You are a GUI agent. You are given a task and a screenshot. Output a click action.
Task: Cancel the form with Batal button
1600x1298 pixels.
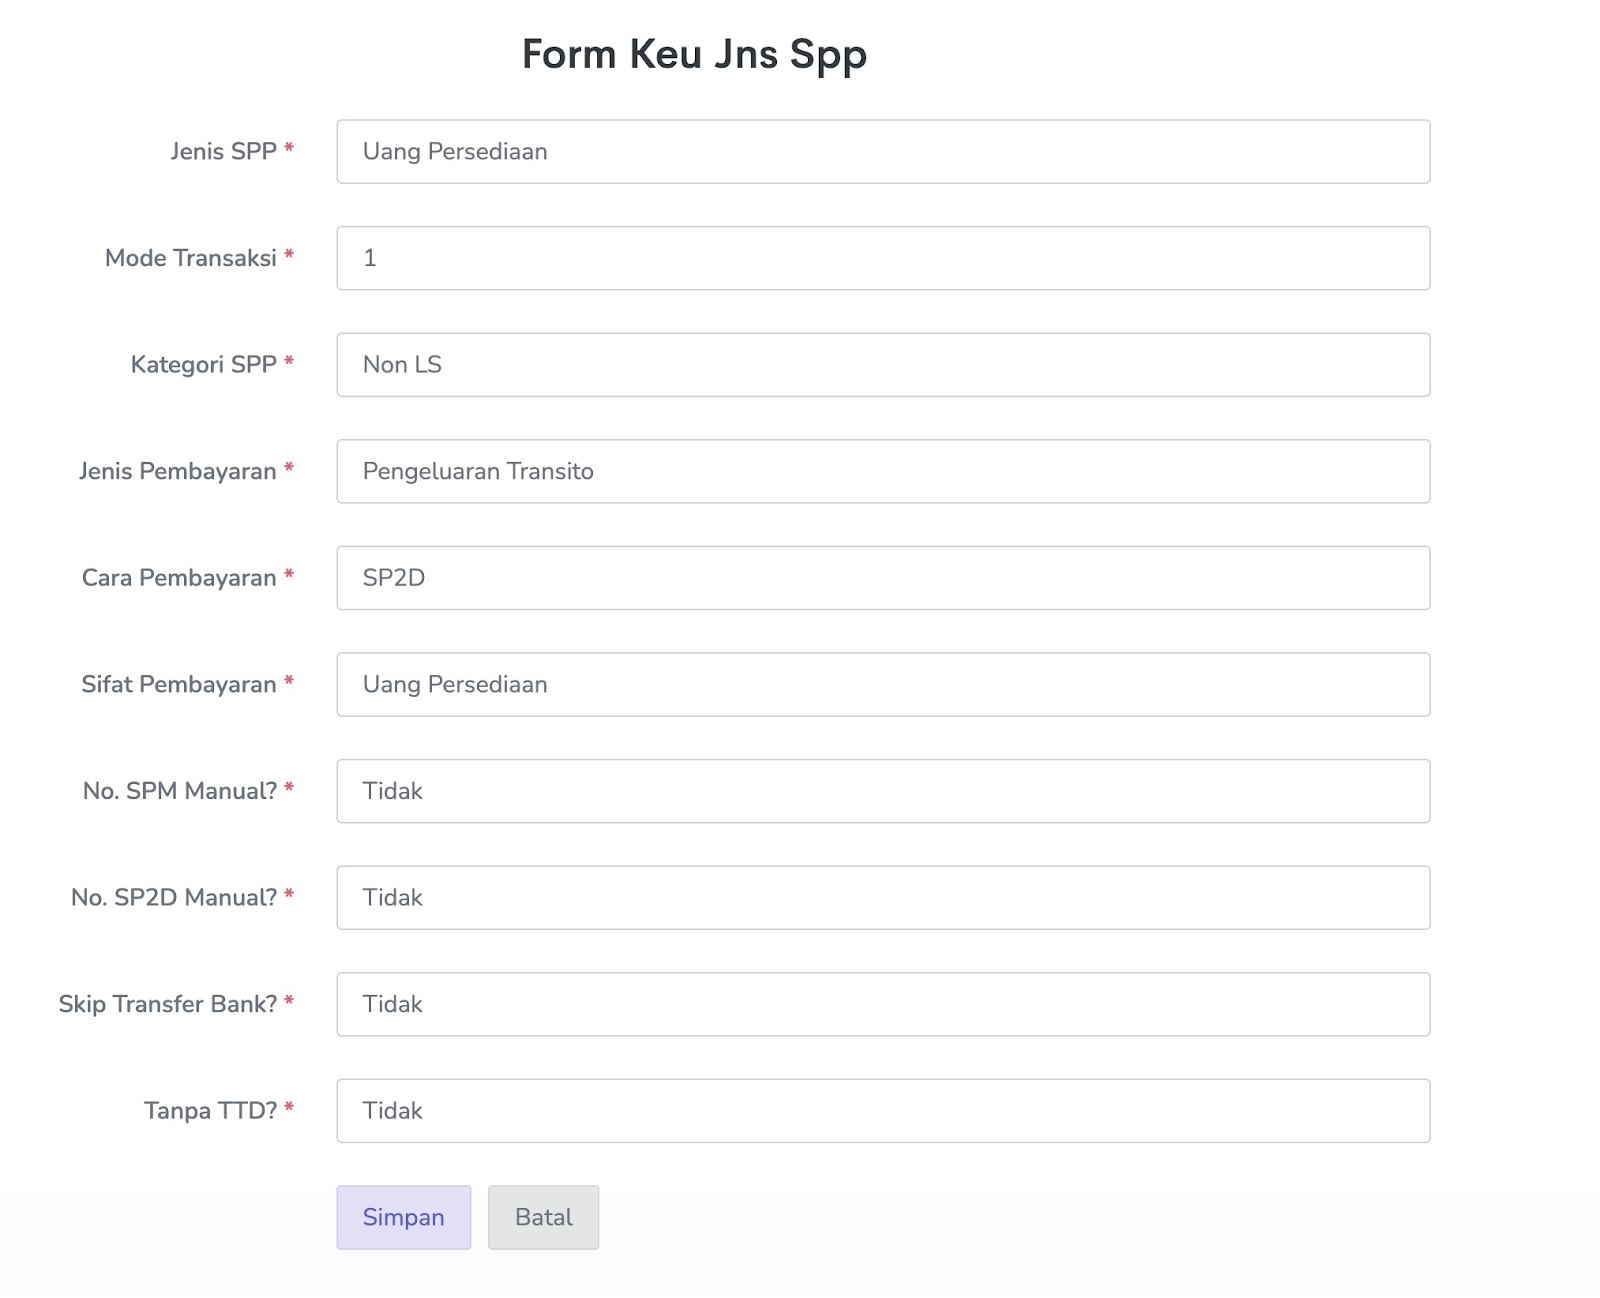[543, 1217]
